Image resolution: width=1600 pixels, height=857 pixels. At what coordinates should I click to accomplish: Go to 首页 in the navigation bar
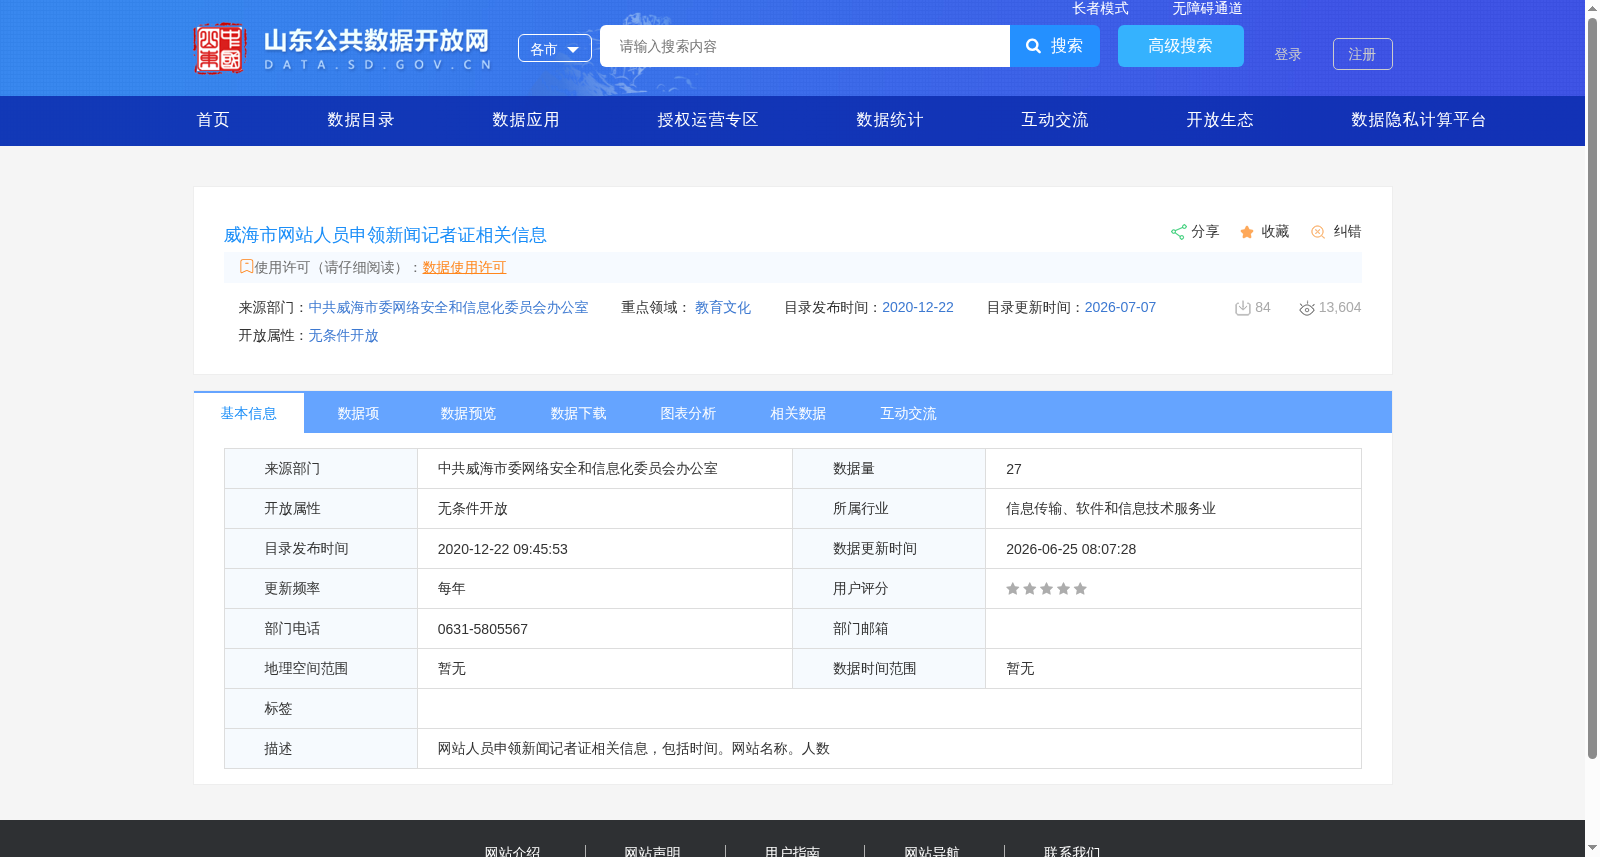[x=213, y=120]
